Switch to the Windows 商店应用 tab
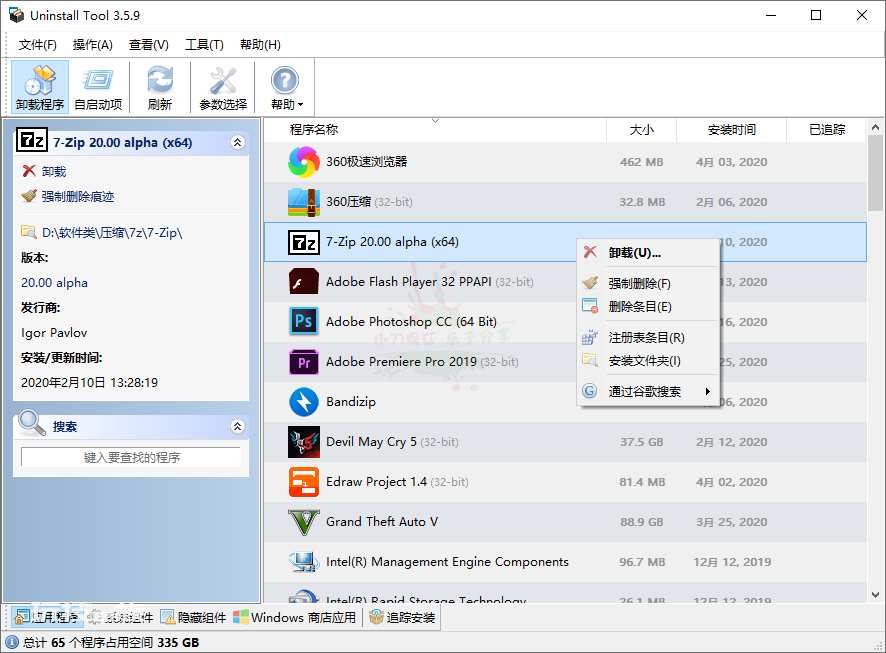Viewport: 886px width, 653px height. point(295,618)
